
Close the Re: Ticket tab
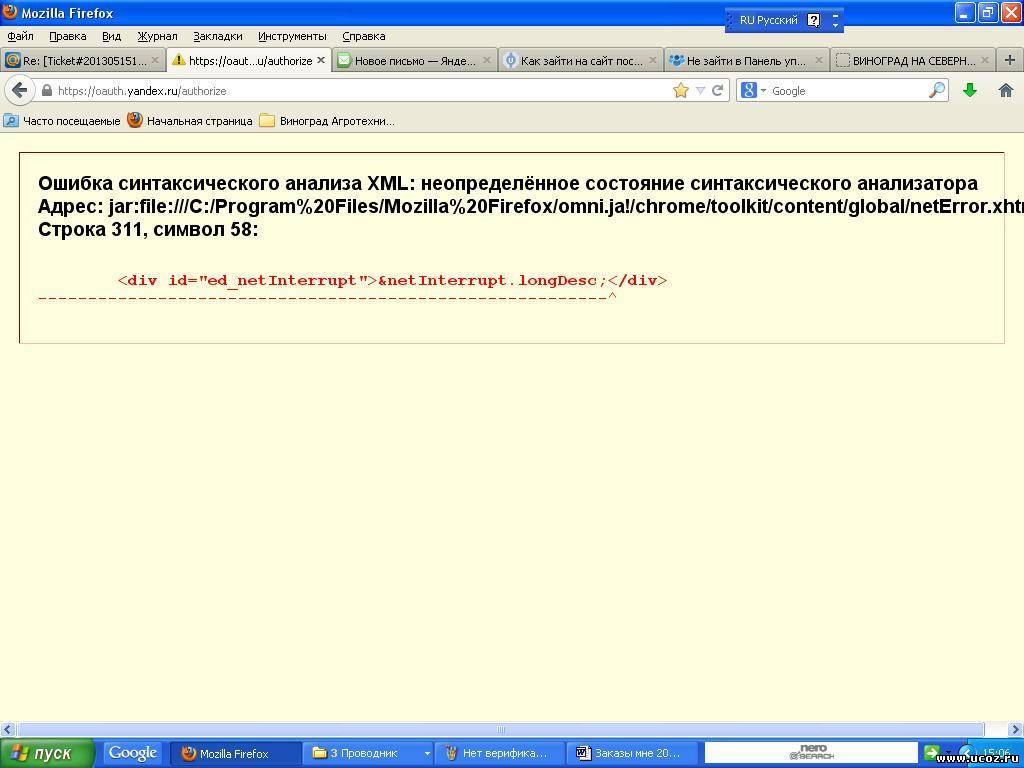(x=155, y=60)
